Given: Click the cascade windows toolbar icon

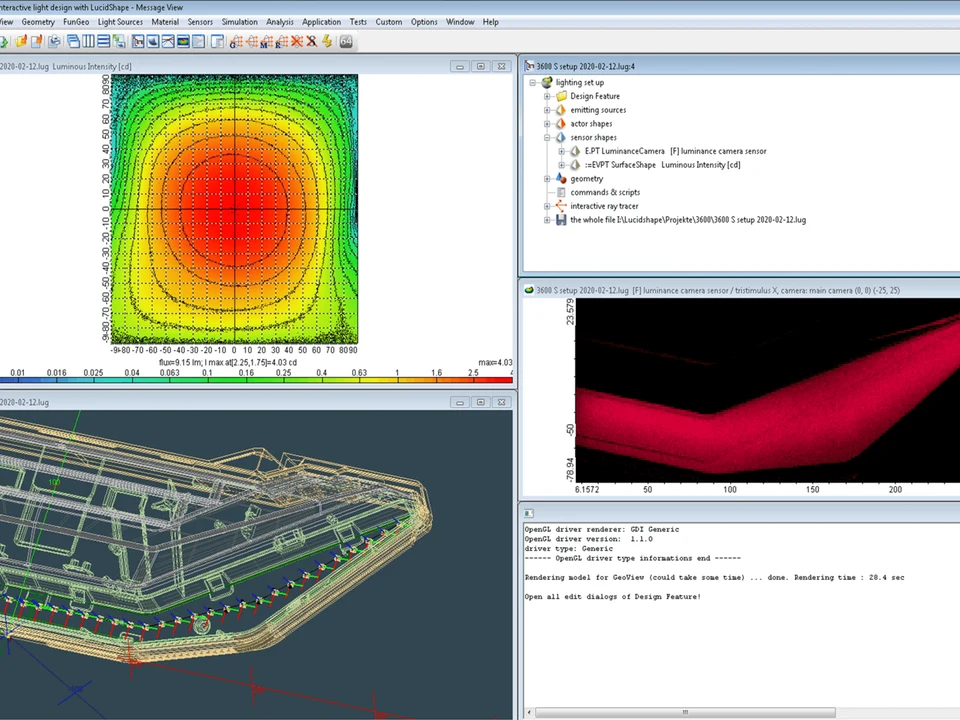Looking at the screenshot, I should click(x=73, y=41).
